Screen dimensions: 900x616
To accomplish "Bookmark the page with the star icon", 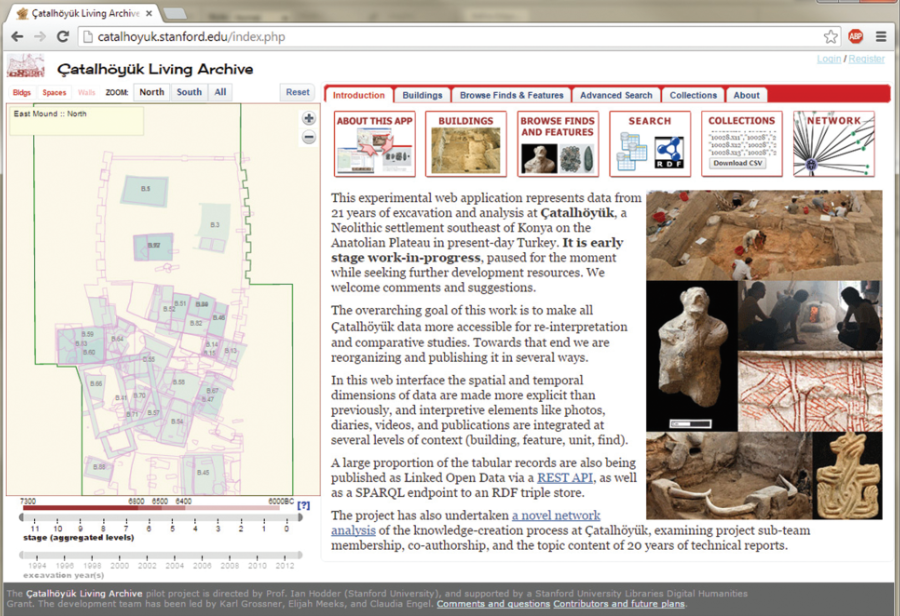I will 830,36.
